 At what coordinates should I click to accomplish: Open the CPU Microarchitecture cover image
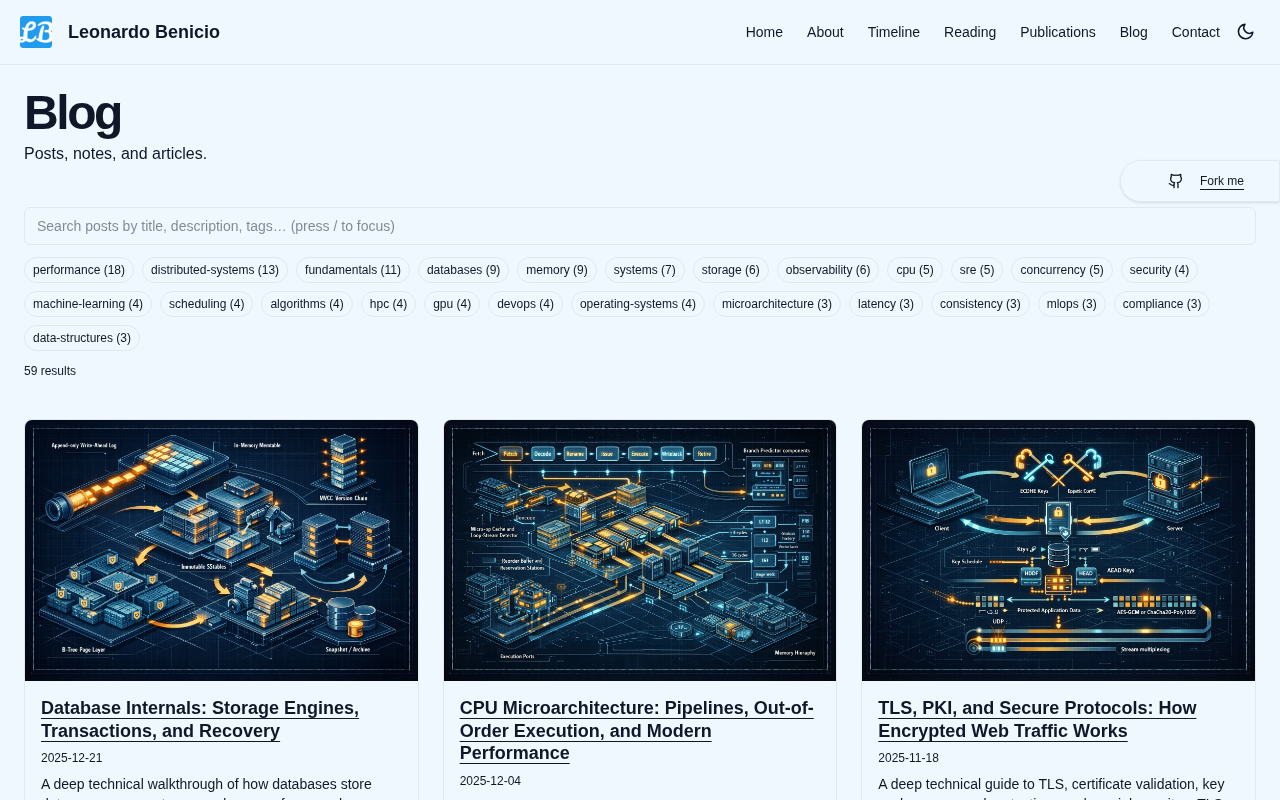tap(640, 550)
